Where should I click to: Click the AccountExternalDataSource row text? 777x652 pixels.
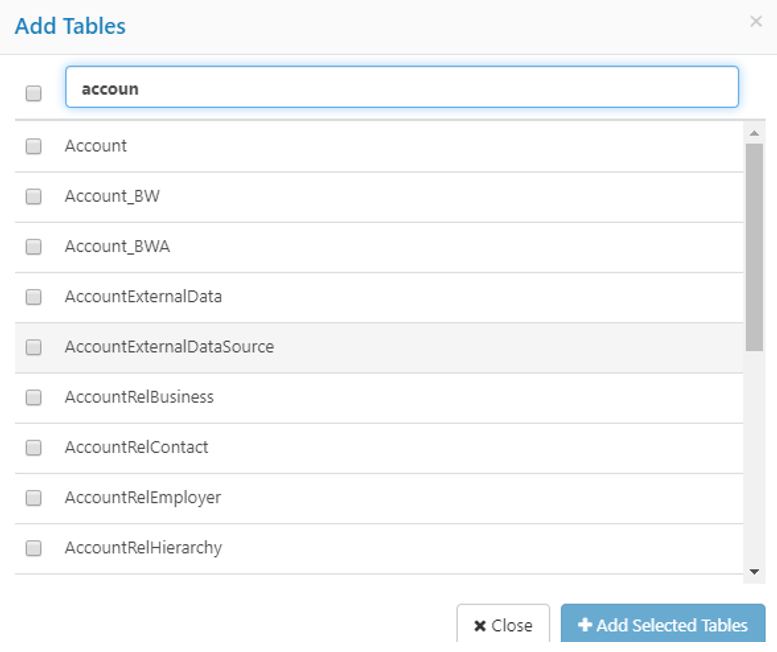pos(169,347)
